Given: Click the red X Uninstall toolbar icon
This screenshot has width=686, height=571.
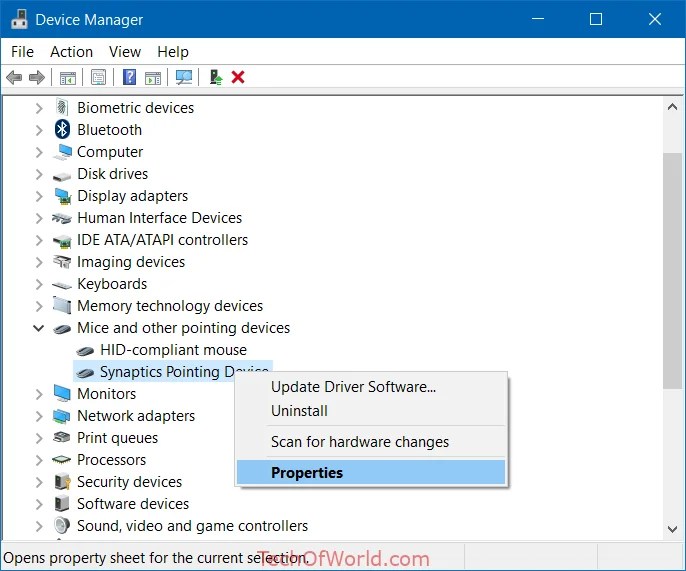Looking at the screenshot, I should pyautogui.click(x=238, y=77).
